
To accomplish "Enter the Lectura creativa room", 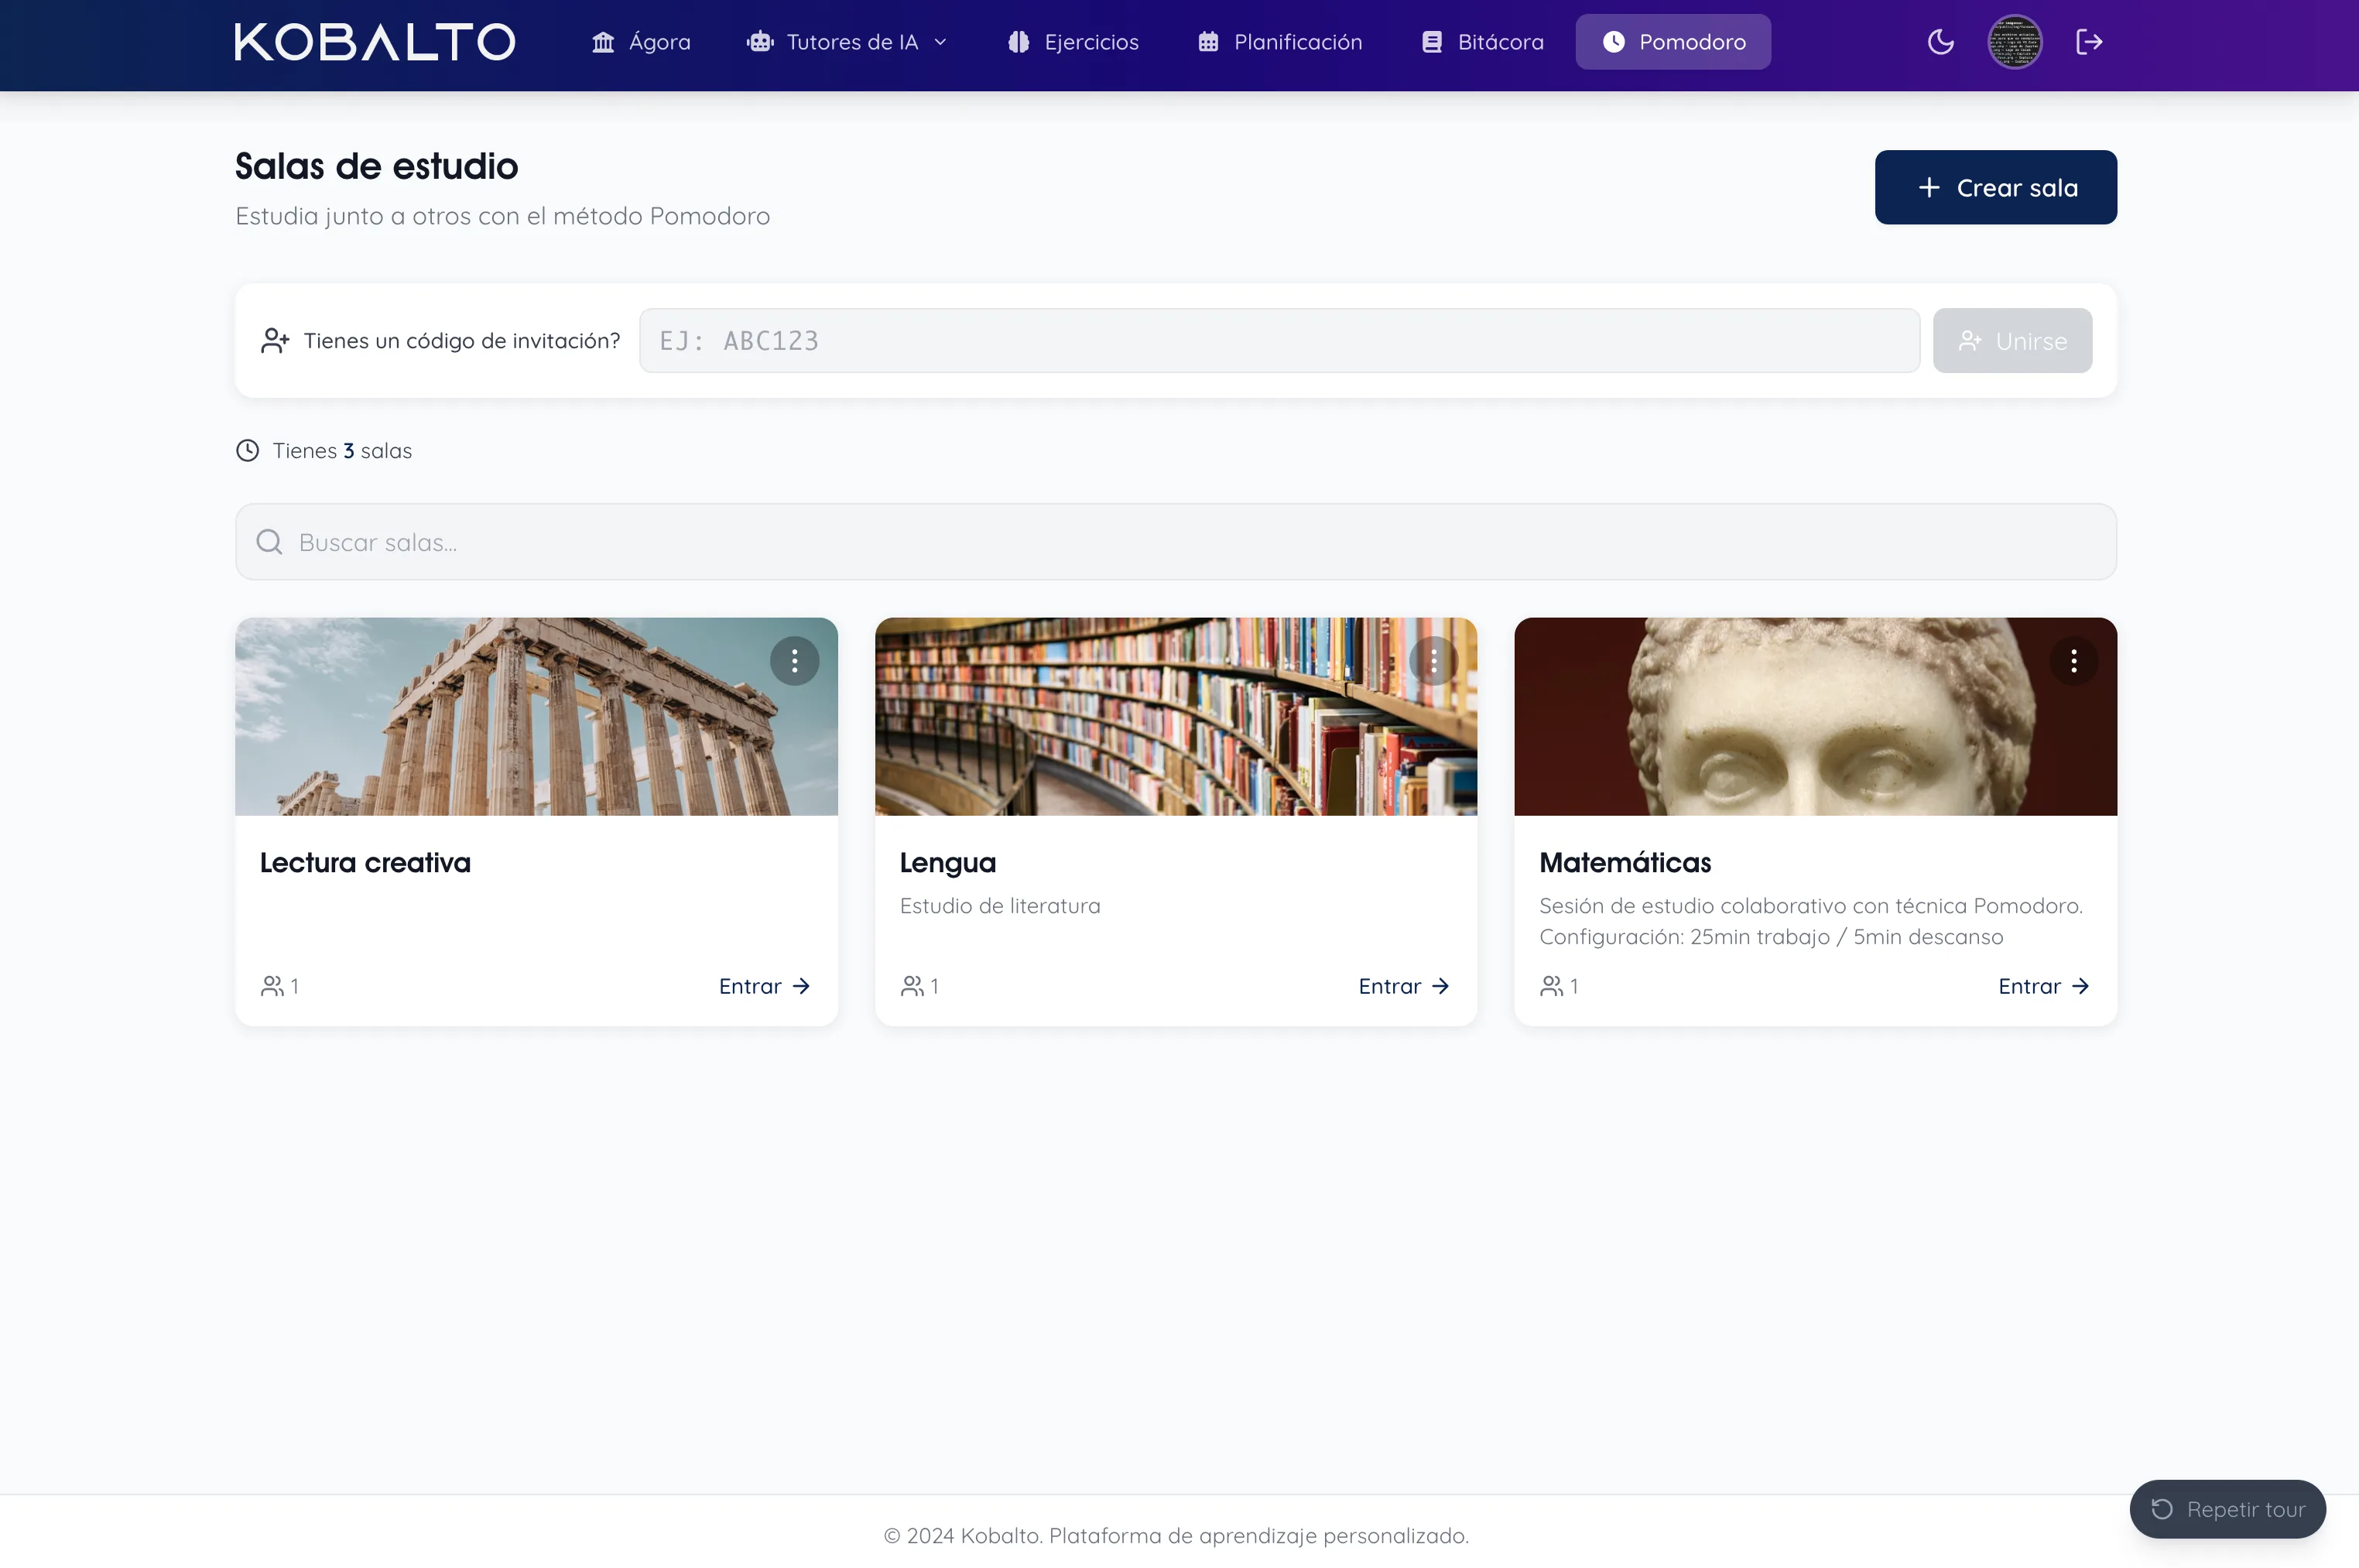I will click(764, 986).
